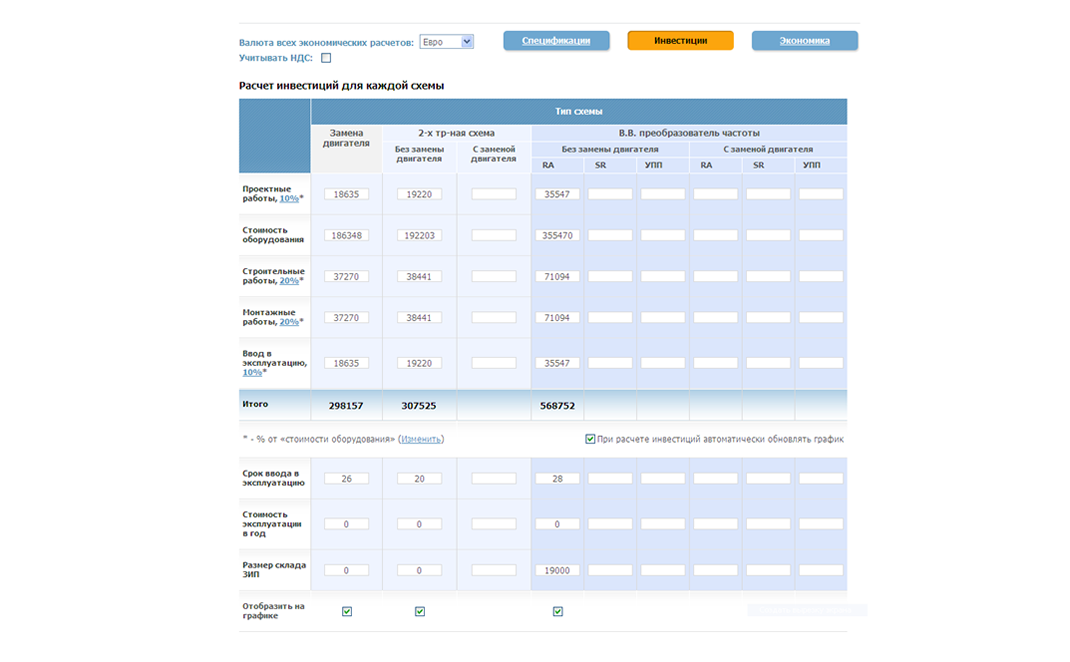Image resolution: width=1070 pixels, height=662 pixels.
Task: Focus the Срок ввода field showing 28
Action: point(557,478)
